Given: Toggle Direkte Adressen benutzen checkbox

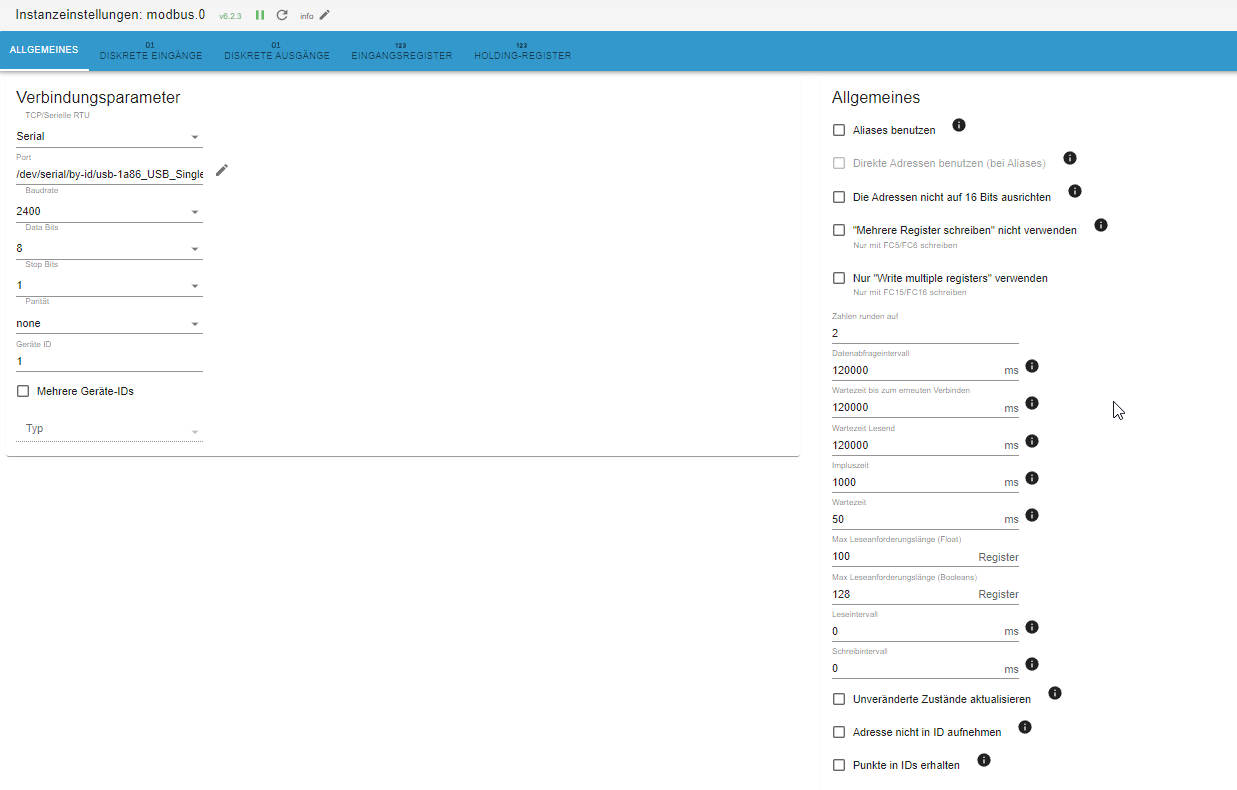Looking at the screenshot, I should pos(839,163).
